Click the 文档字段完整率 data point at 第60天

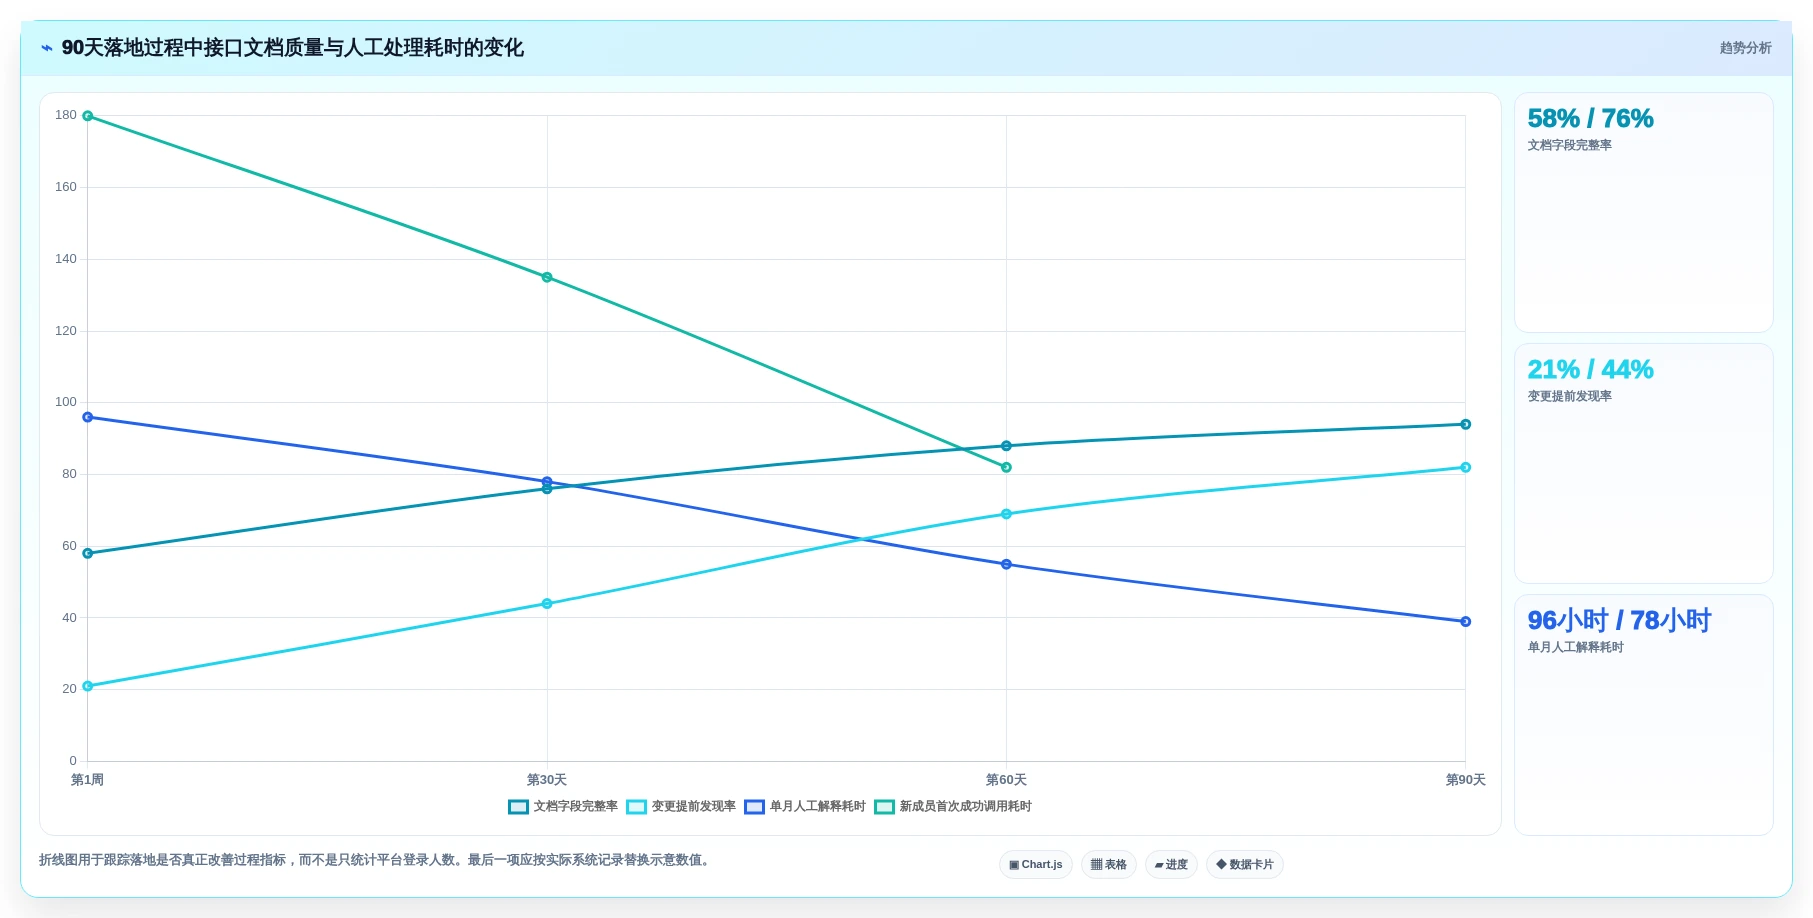1006,446
